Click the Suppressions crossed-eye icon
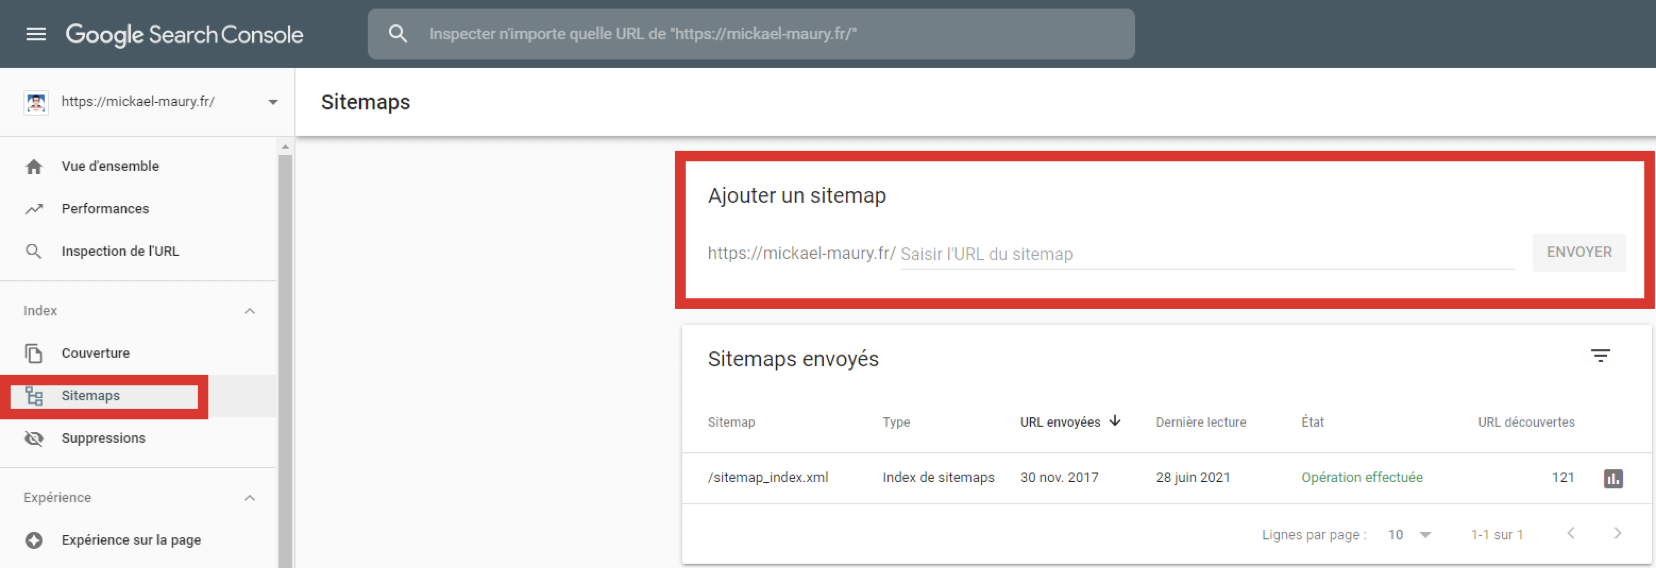The image size is (1656, 568). [34, 439]
